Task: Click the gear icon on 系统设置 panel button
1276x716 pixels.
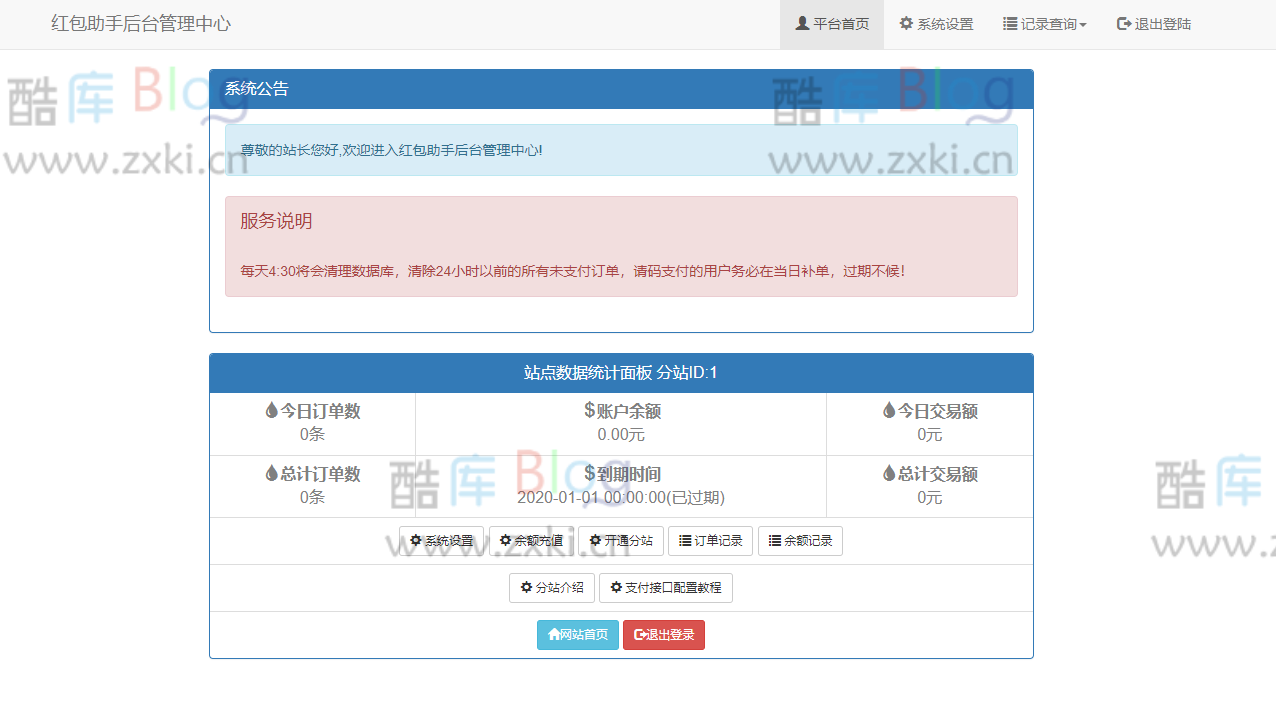Action: coord(418,540)
